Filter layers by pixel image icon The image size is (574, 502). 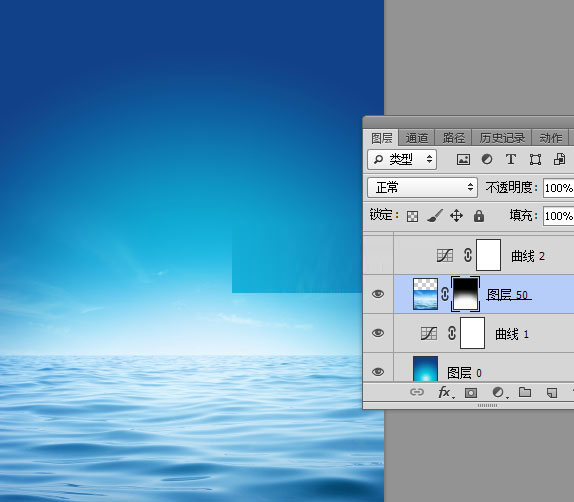tap(463, 160)
